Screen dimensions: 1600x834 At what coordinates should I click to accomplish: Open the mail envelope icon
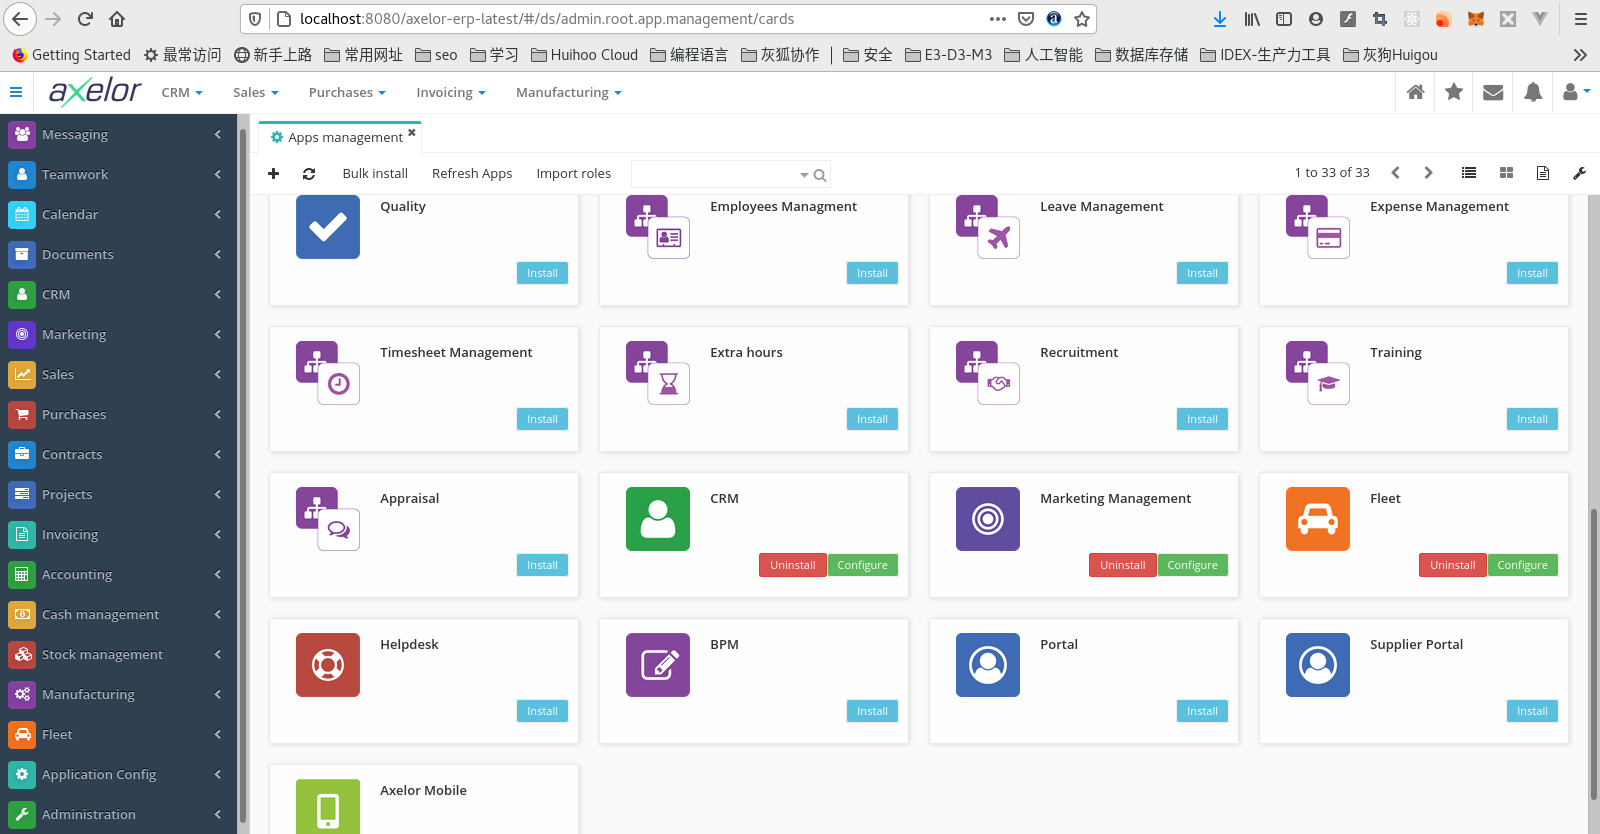point(1493,92)
